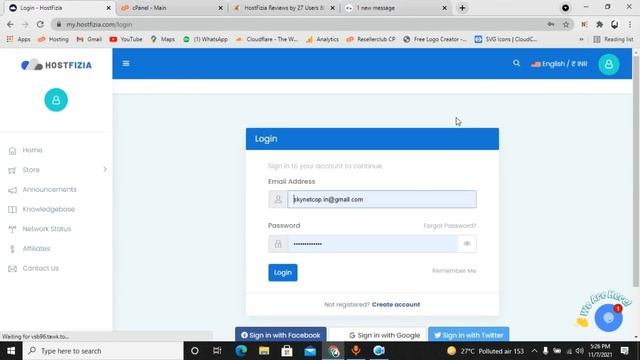Open Microsoft Store from taskbar

(x=287, y=351)
